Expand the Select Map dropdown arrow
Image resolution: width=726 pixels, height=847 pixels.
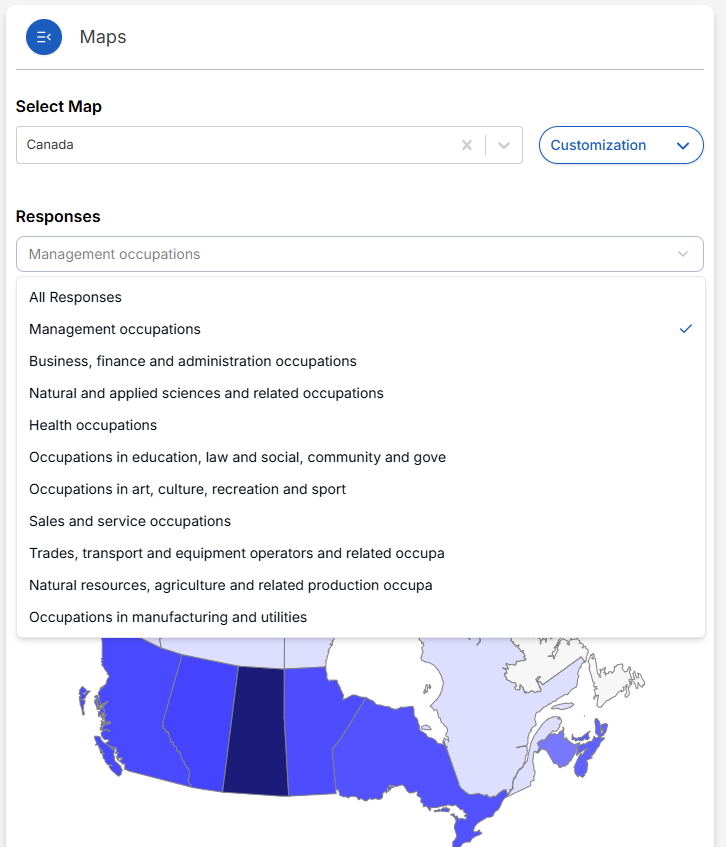pos(503,145)
